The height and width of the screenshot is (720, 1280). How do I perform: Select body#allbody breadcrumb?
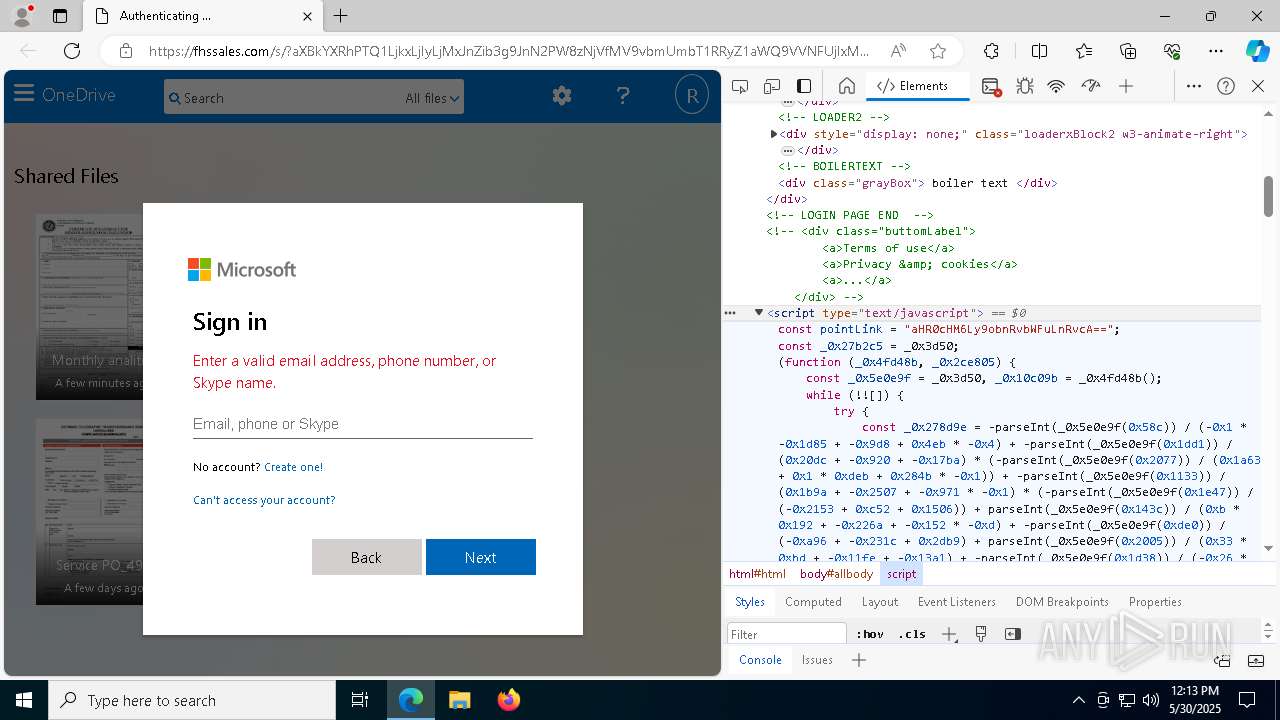click(x=836, y=574)
